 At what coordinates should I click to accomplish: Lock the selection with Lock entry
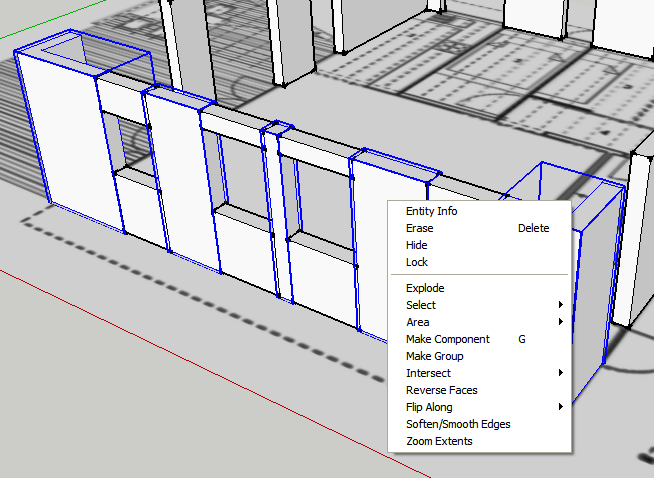point(416,262)
